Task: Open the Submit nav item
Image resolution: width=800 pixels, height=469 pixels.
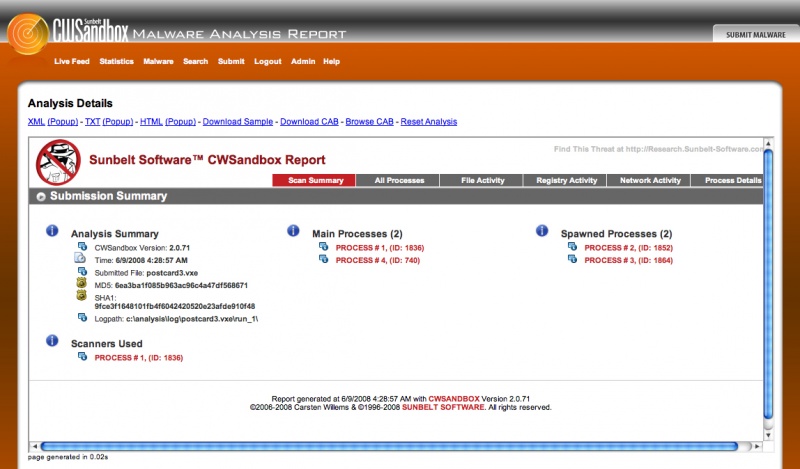Action: [x=231, y=61]
